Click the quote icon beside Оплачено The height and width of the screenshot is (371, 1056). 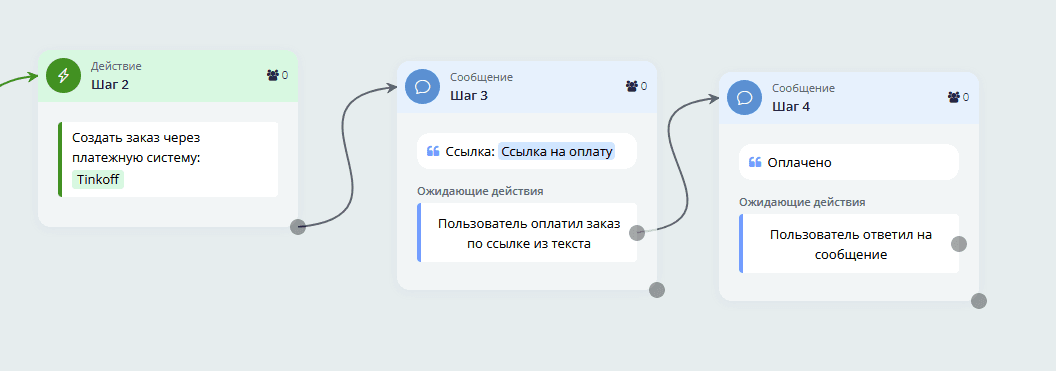pos(755,162)
